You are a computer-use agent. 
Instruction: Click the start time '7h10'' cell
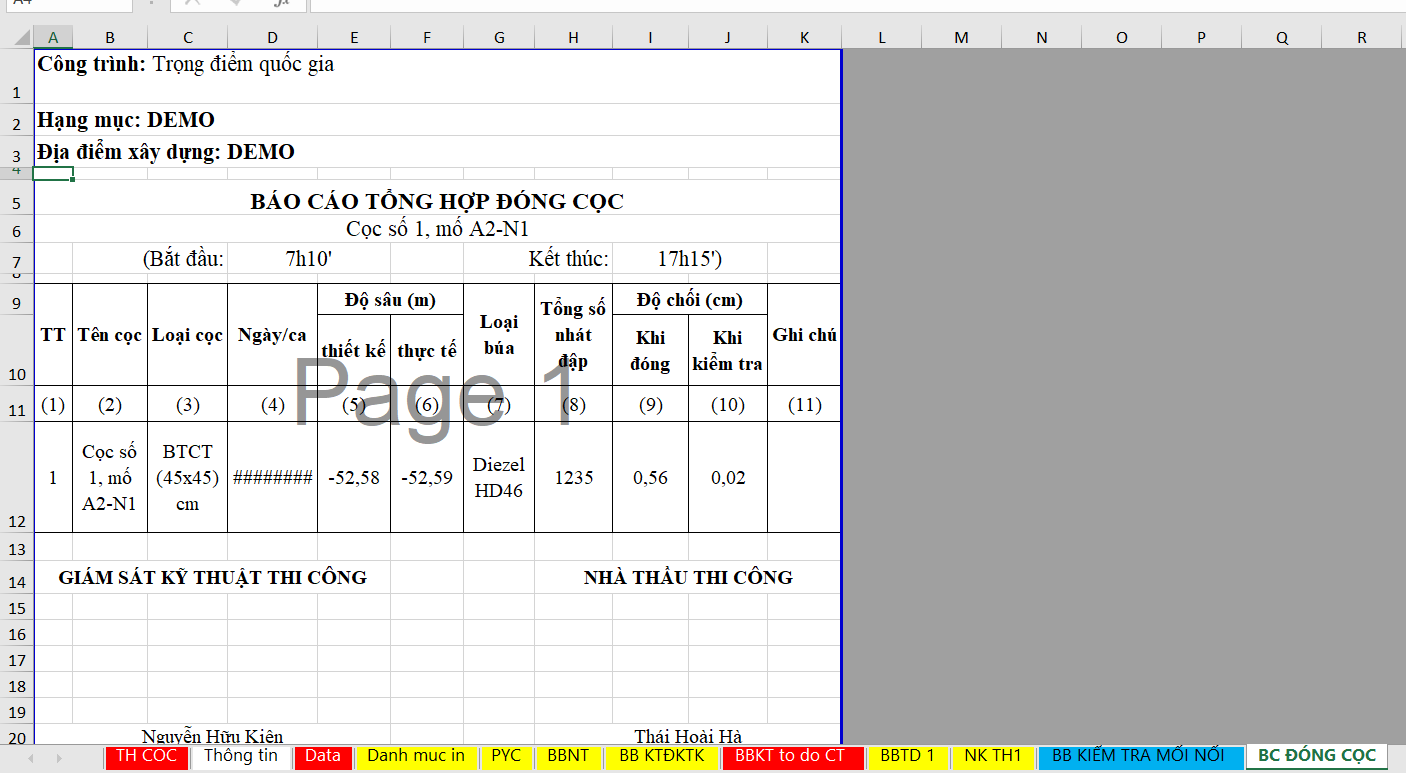tap(309, 259)
